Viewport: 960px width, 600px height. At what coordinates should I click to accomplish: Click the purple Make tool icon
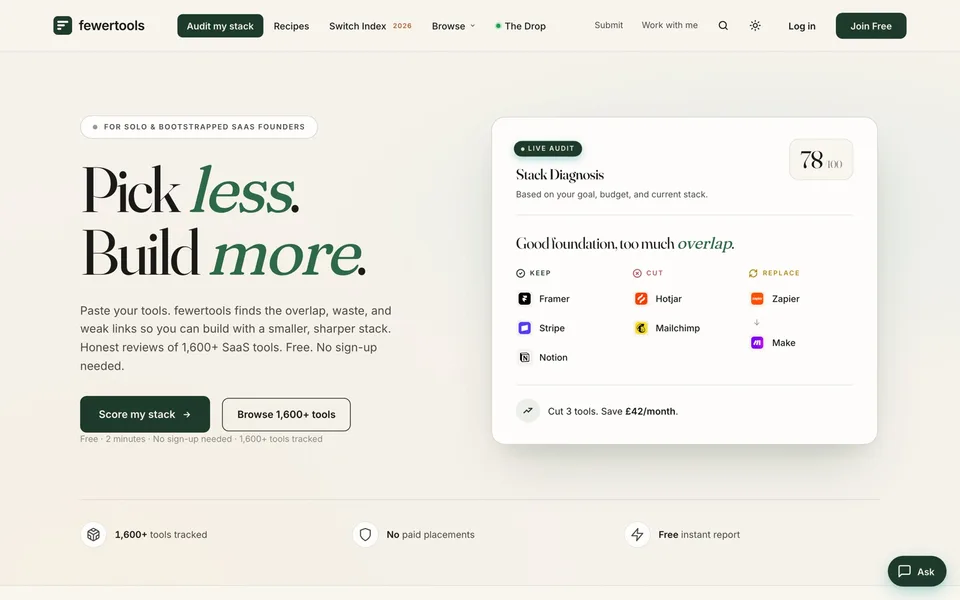(x=757, y=343)
